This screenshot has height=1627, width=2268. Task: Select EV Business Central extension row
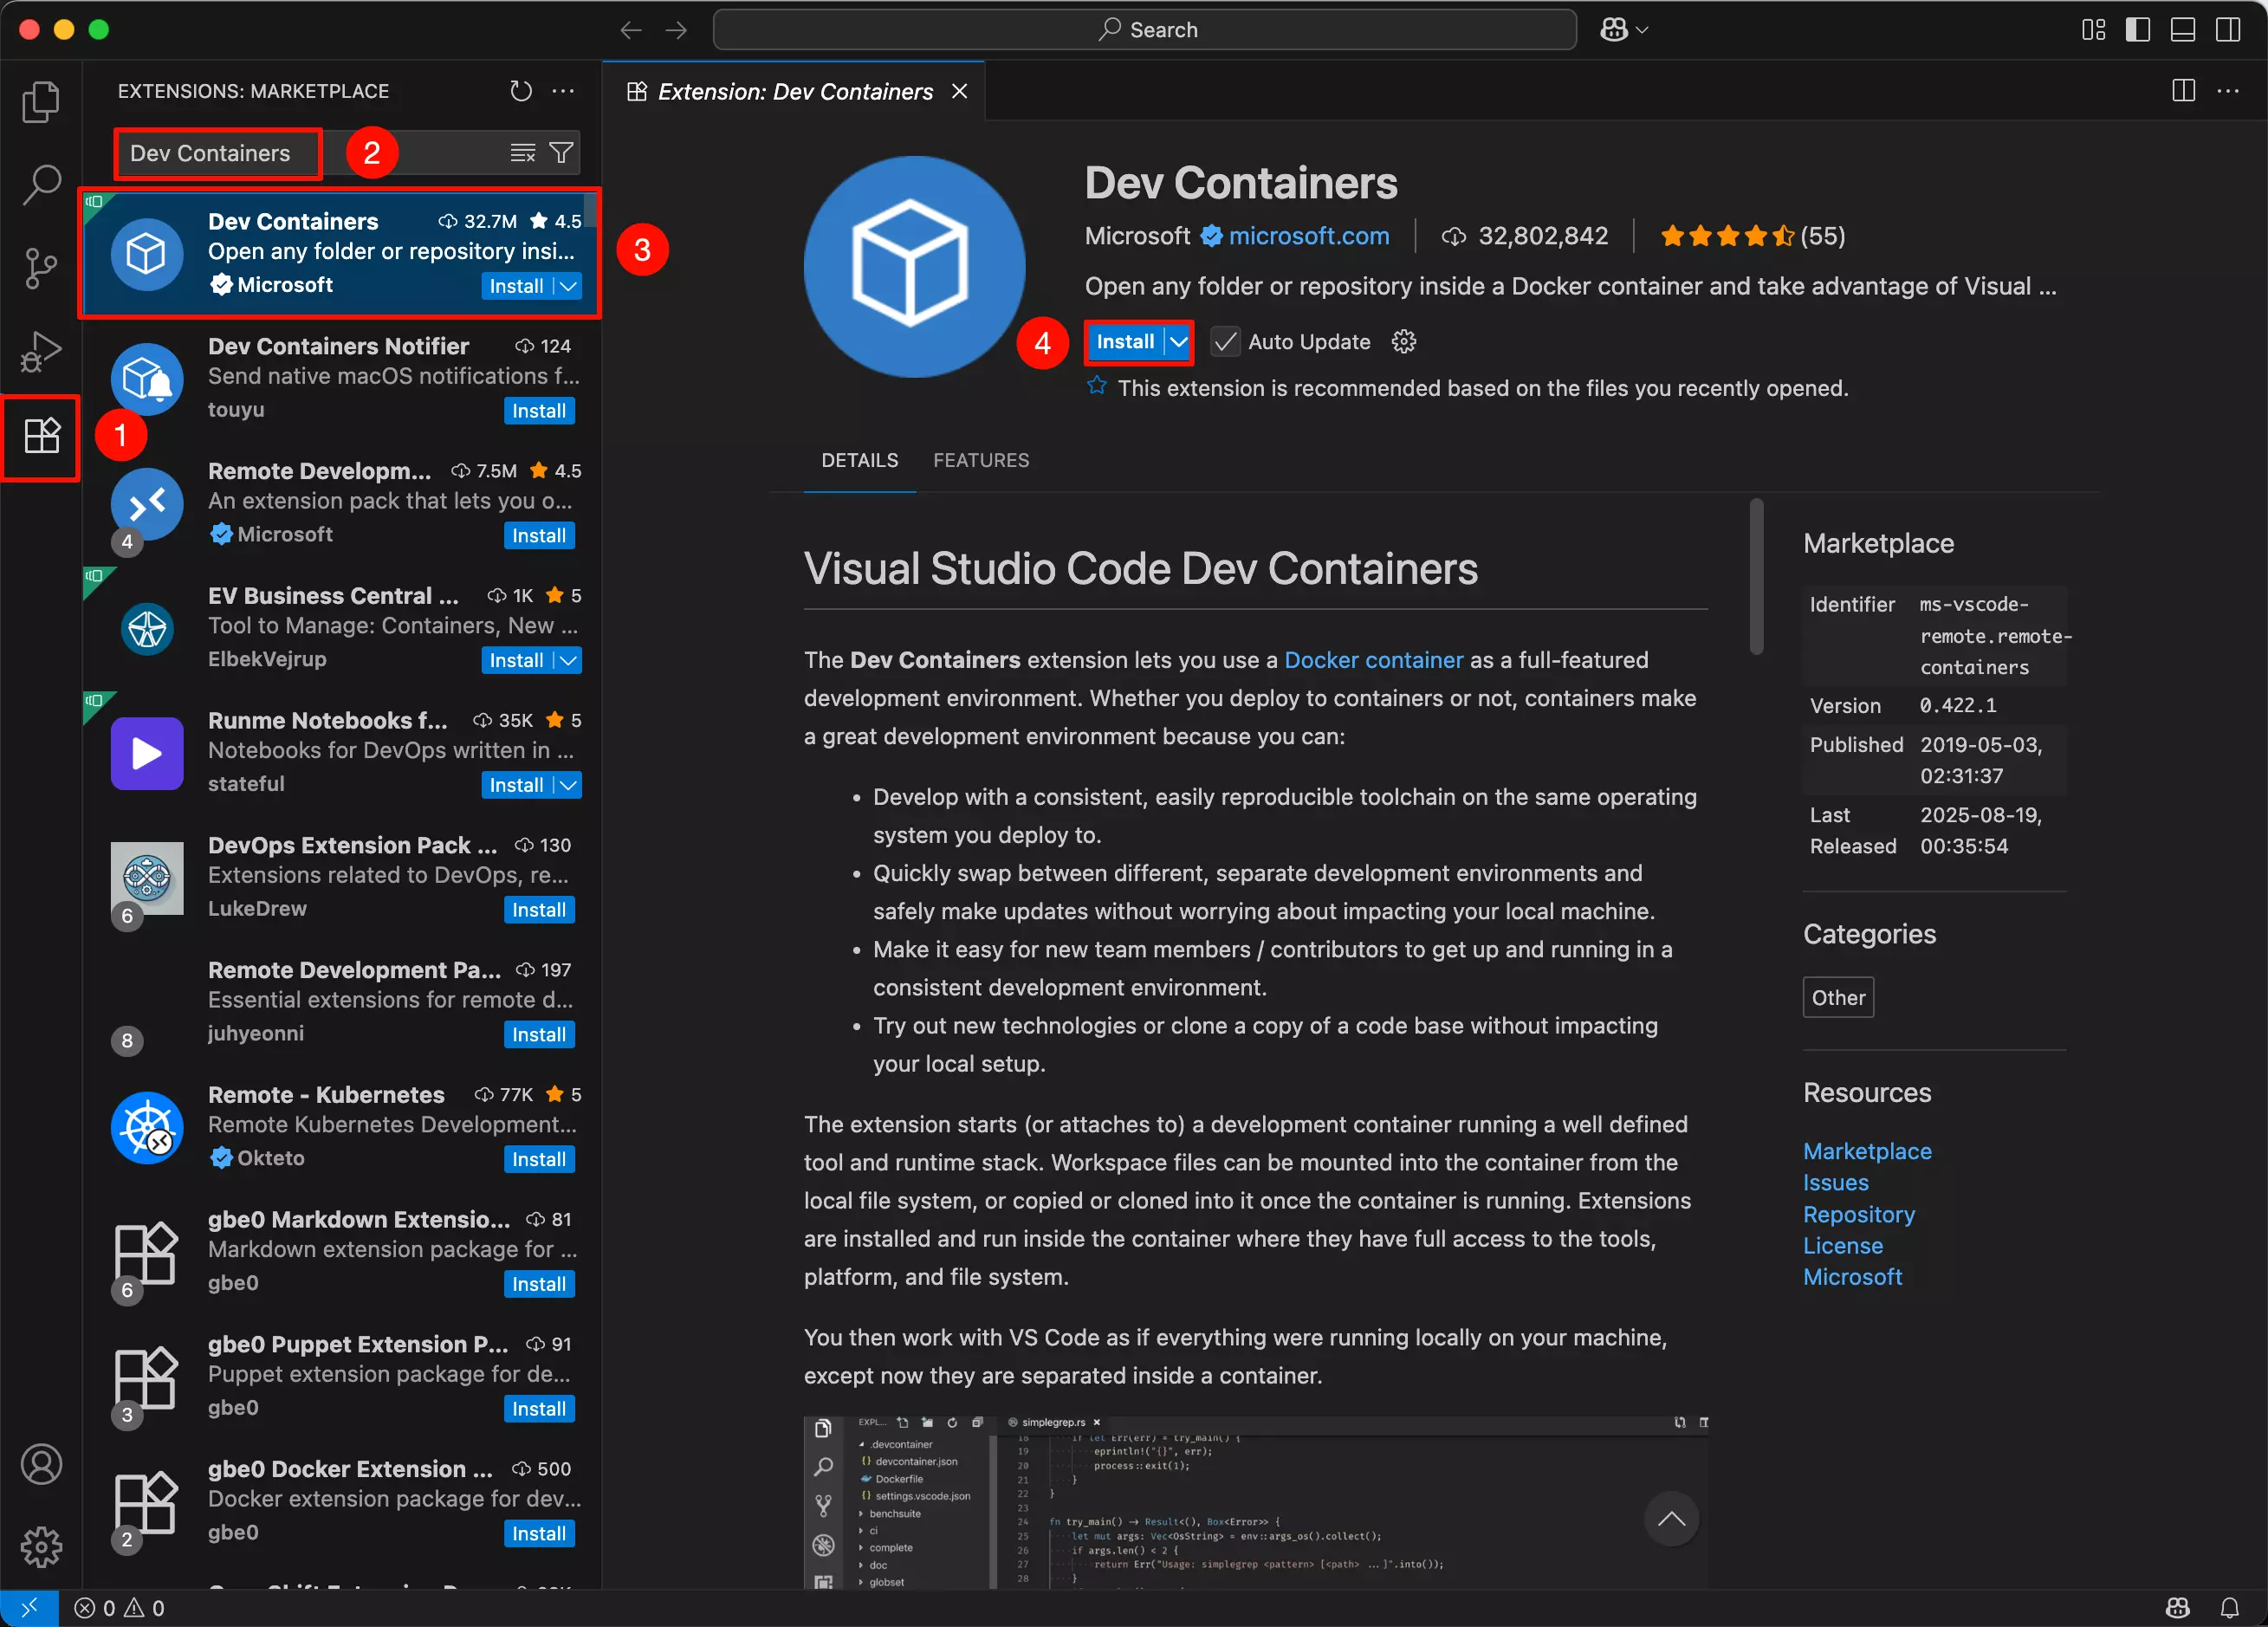click(x=341, y=627)
